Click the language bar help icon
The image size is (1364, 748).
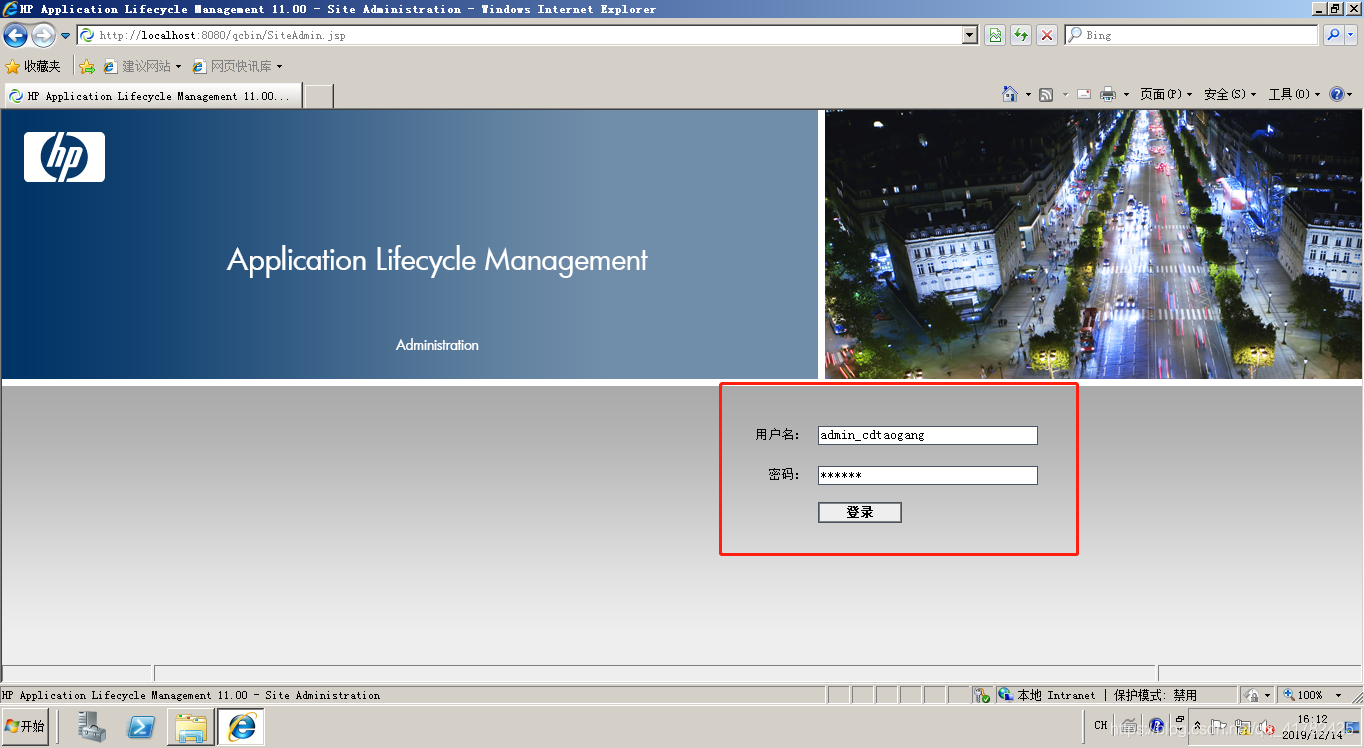point(1157,726)
